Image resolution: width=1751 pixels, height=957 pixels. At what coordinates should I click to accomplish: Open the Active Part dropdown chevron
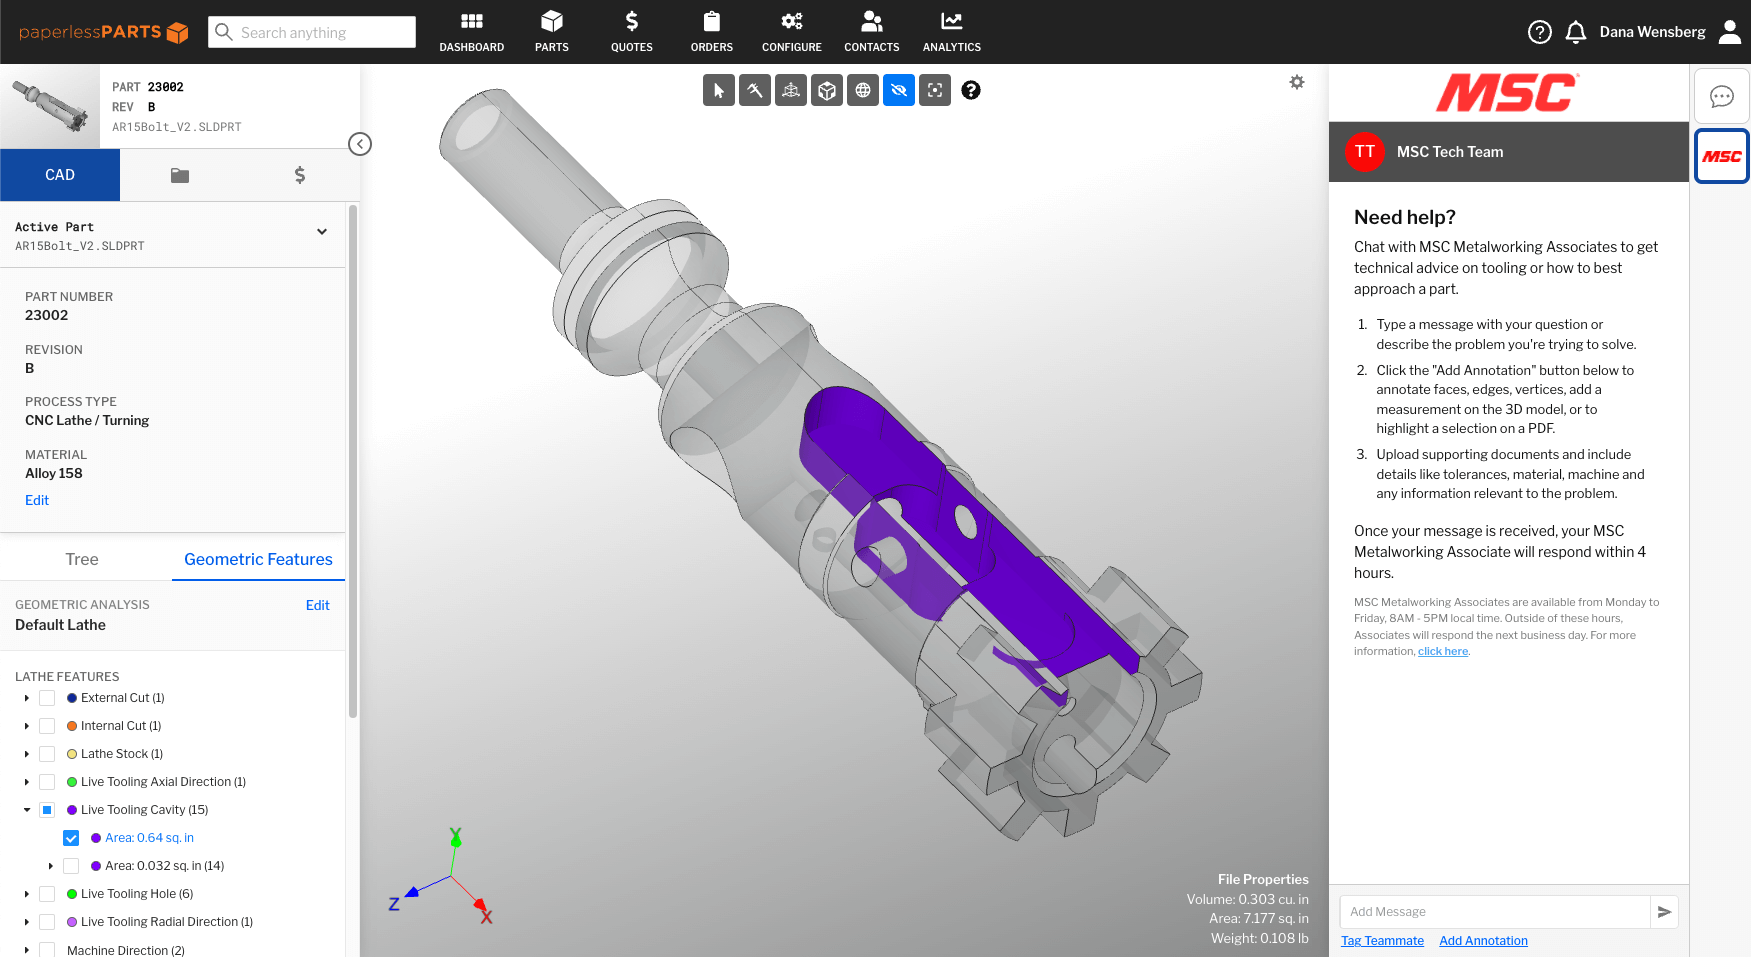322,232
